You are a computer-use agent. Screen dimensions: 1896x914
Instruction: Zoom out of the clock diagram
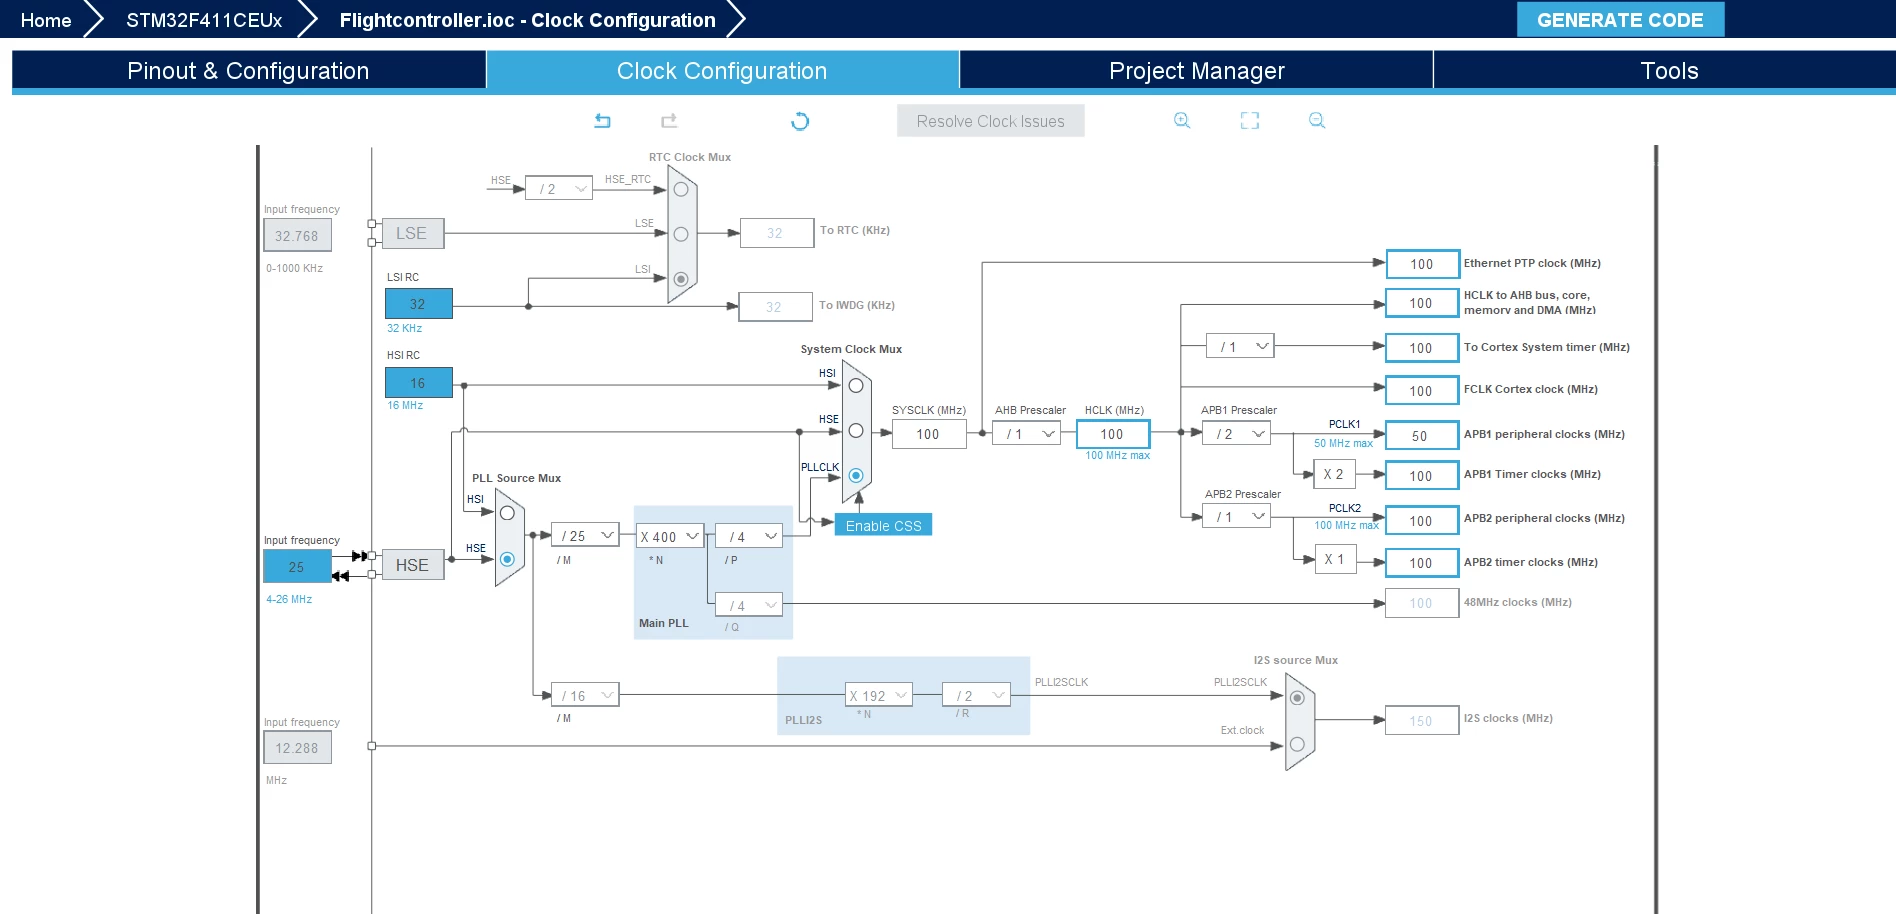pos(1317,120)
